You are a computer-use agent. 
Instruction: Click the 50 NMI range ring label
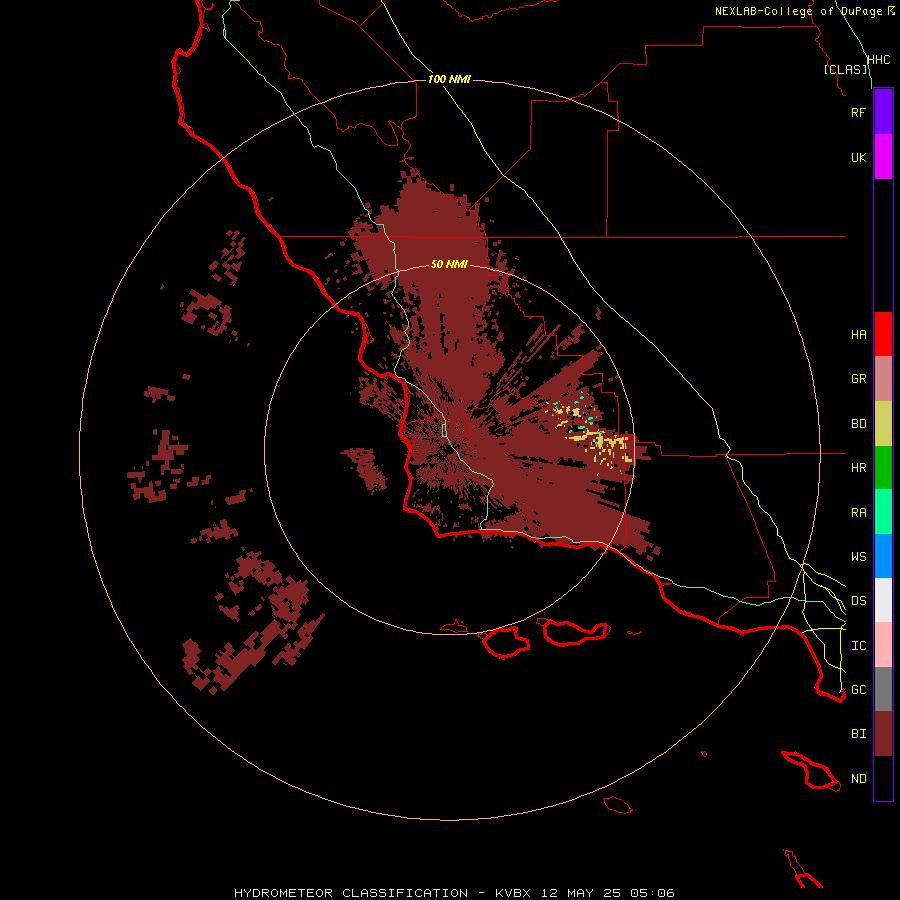(x=449, y=264)
